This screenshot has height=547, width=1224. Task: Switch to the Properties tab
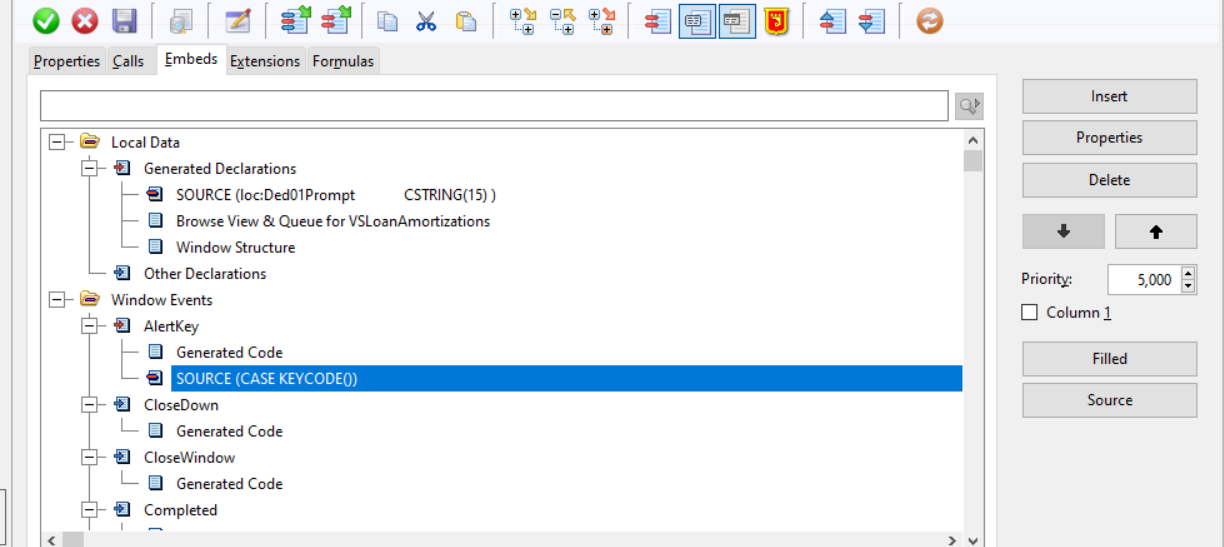[67, 61]
